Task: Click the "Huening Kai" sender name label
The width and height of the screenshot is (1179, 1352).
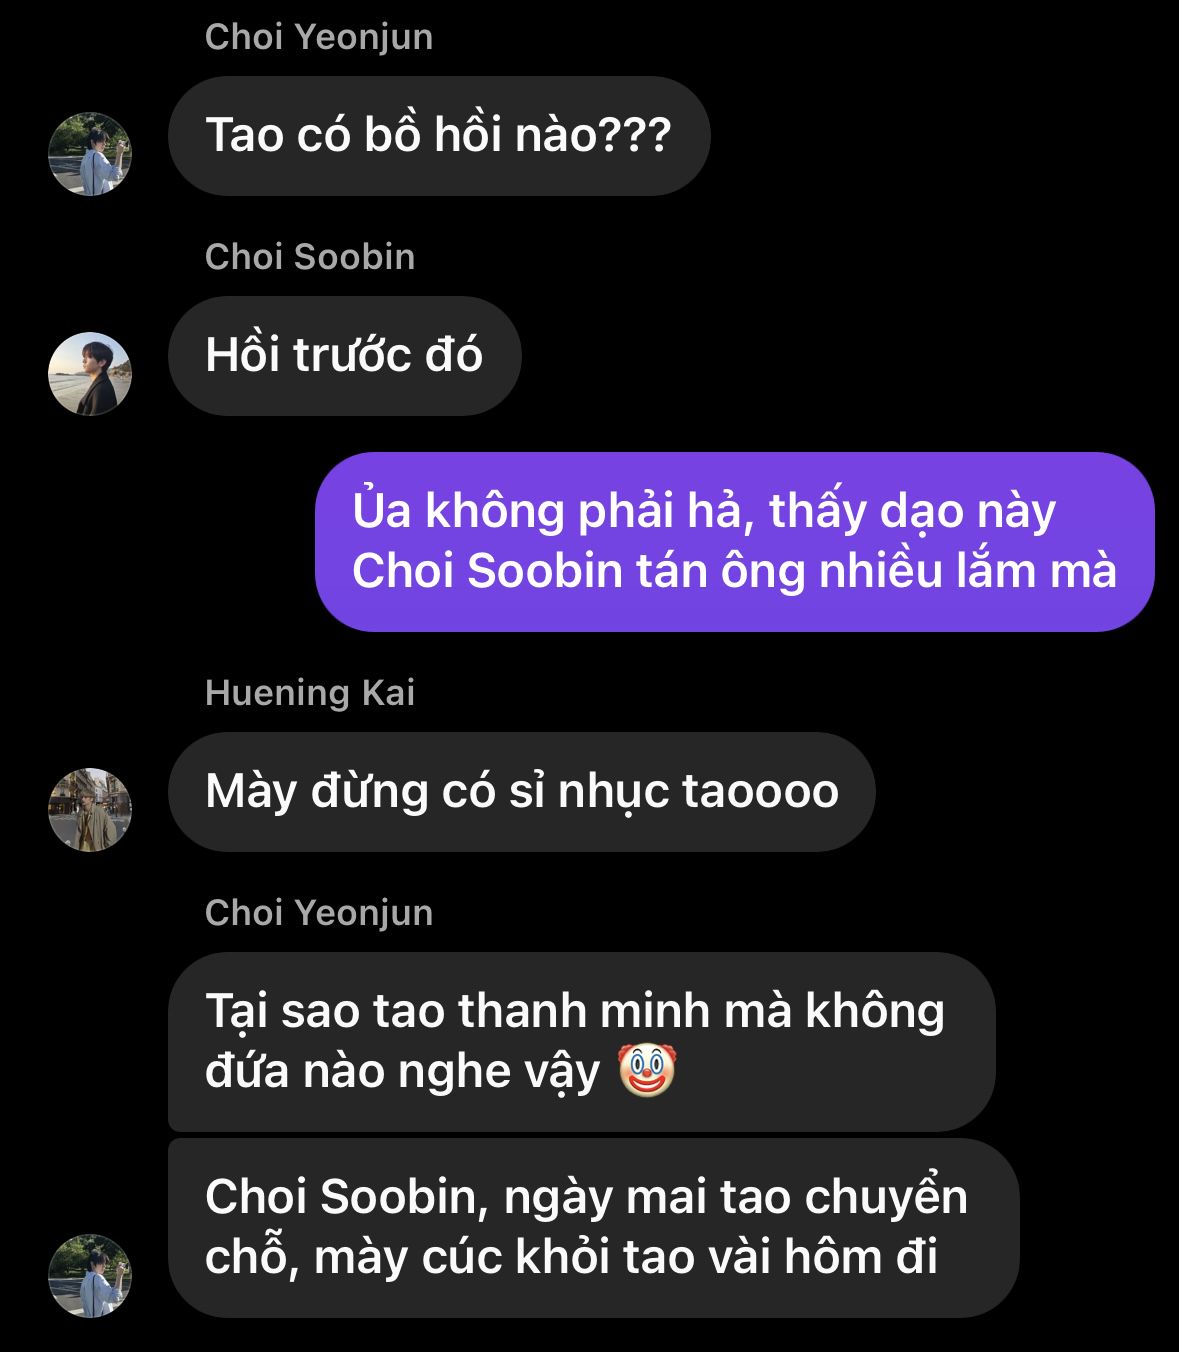Action: [x=310, y=693]
